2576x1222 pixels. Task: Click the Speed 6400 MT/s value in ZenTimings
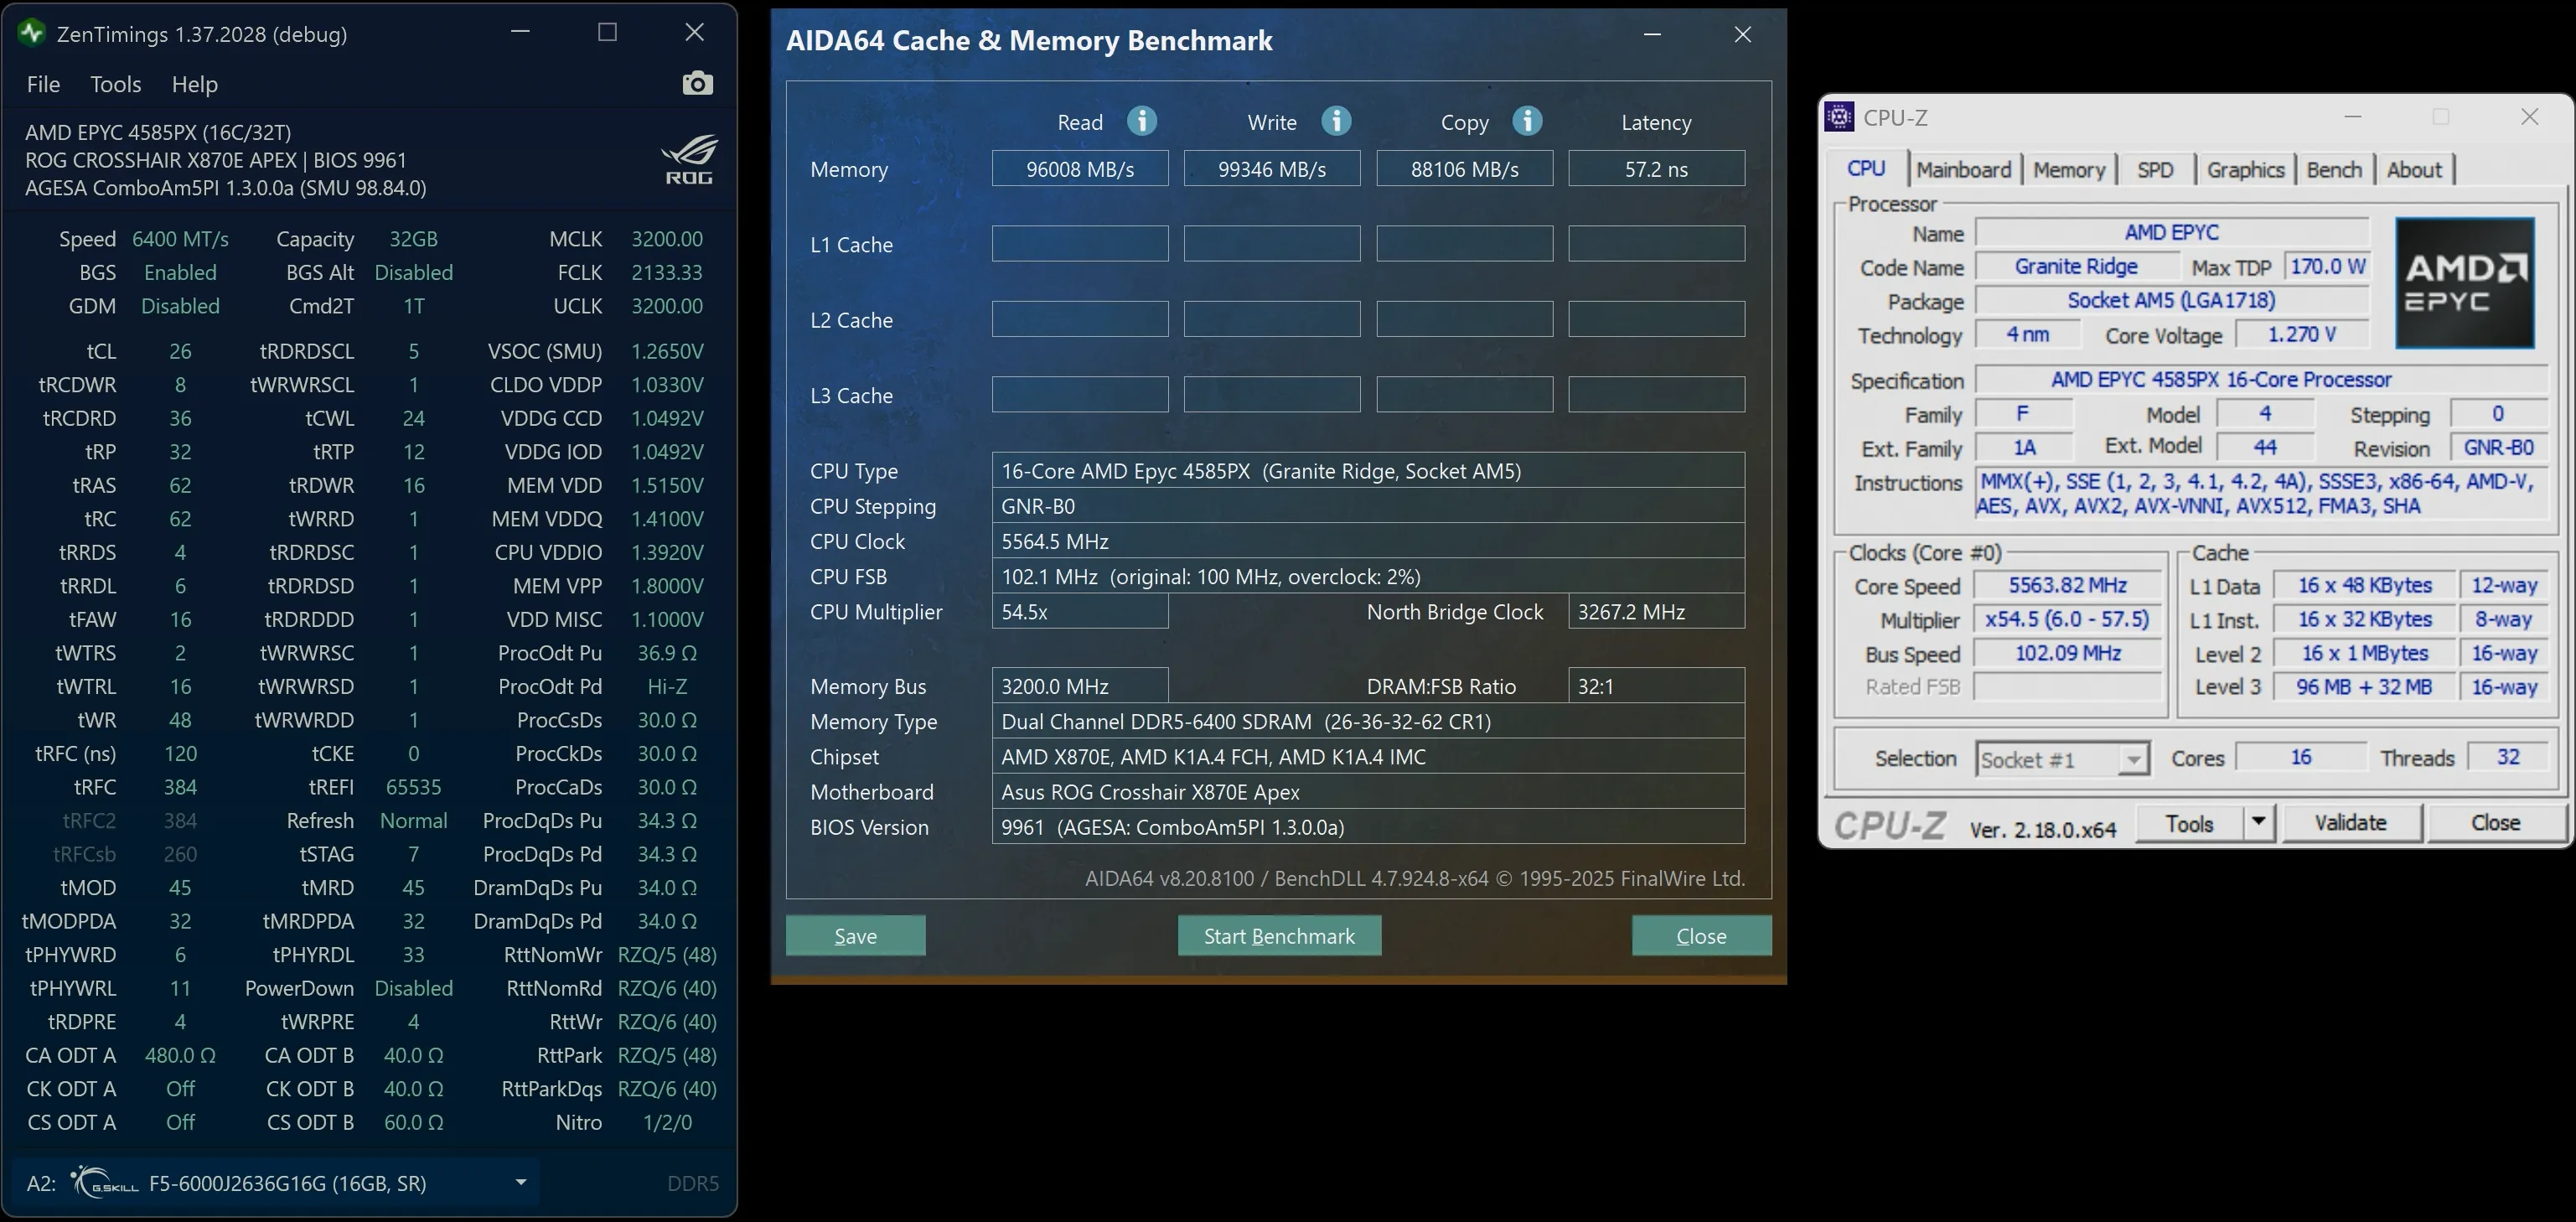[x=180, y=239]
